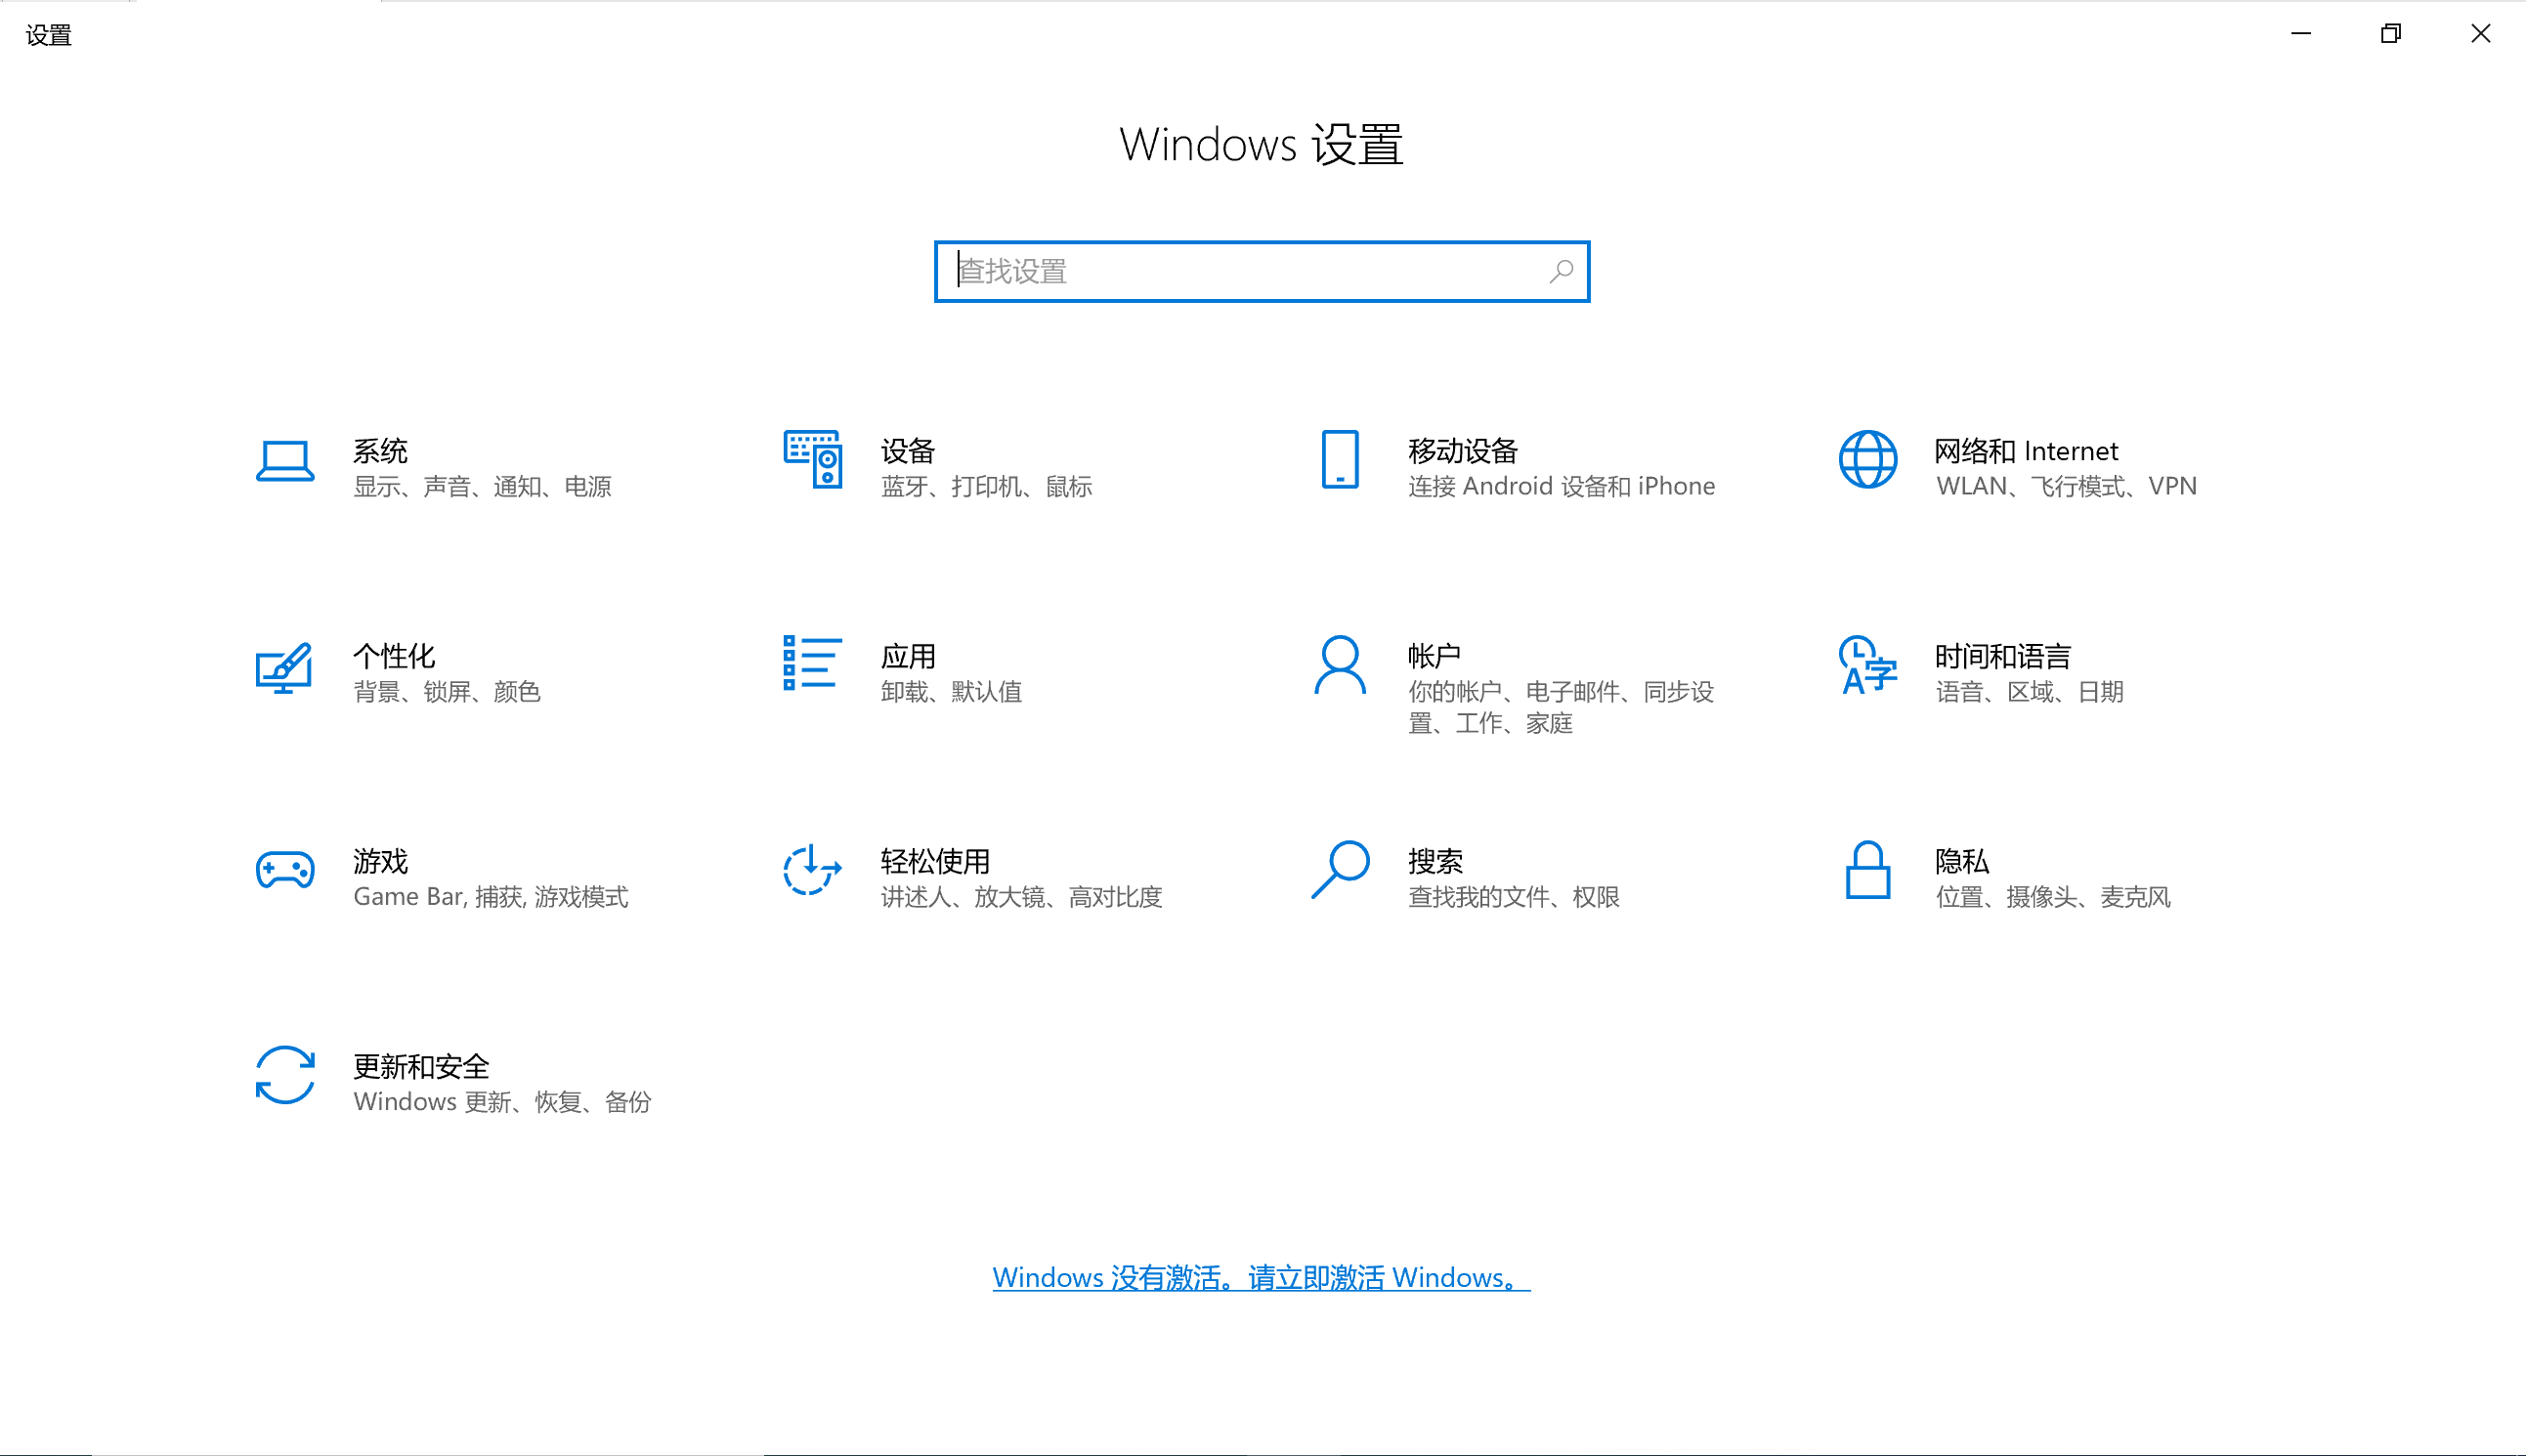
Task: Select the 网络和 Internet title text
Action: click(x=2025, y=451)
